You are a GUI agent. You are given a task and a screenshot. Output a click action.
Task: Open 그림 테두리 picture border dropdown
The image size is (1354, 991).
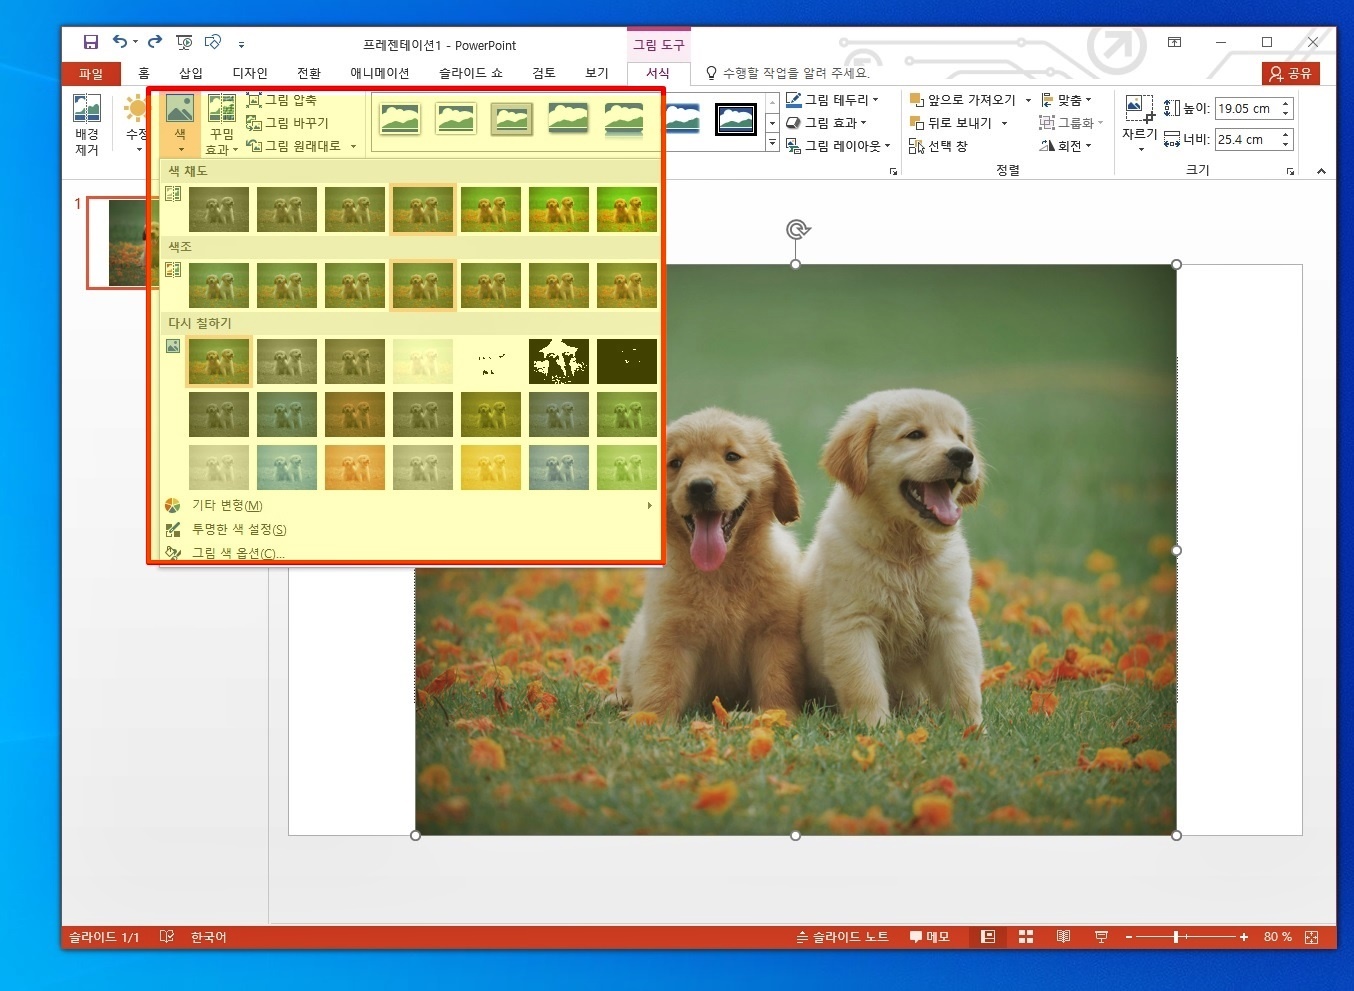[x=832, y=100]
